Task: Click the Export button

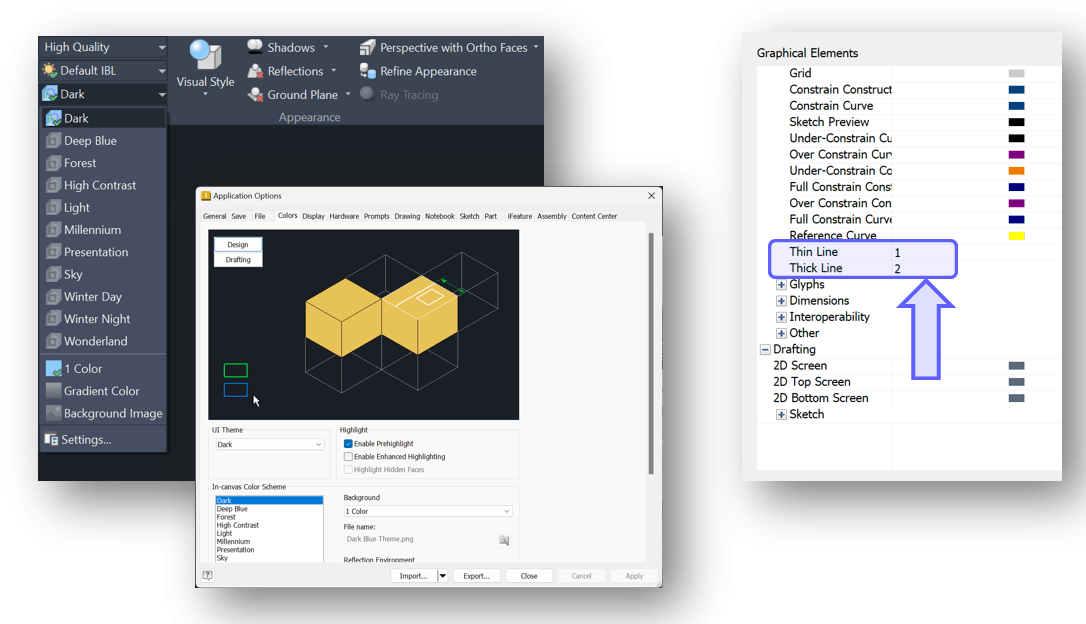Action: point(476,576)
